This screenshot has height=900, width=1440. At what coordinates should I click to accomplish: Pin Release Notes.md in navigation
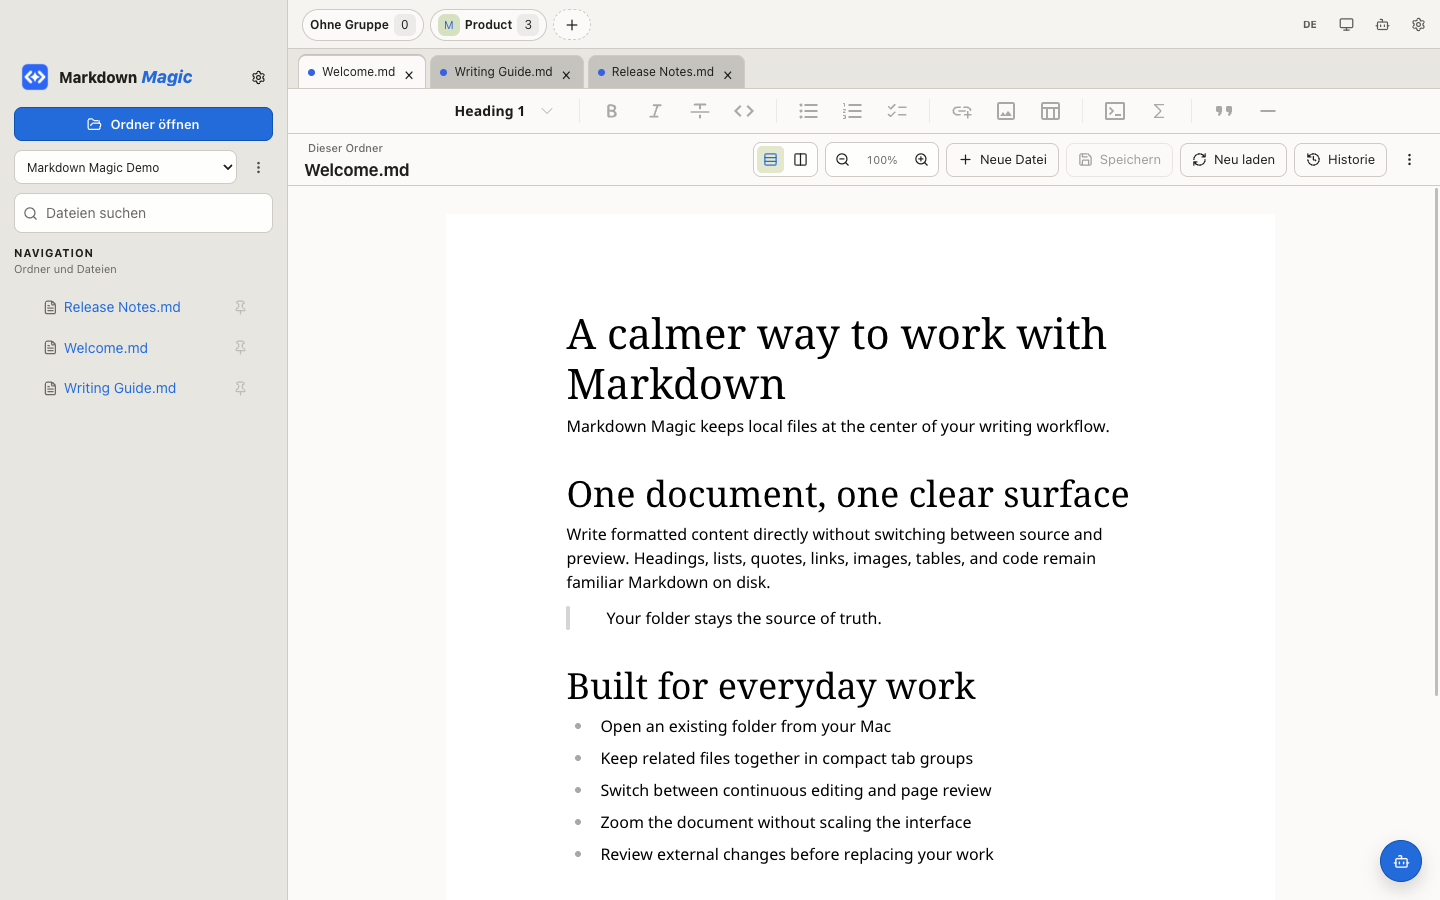pos(240,307)
